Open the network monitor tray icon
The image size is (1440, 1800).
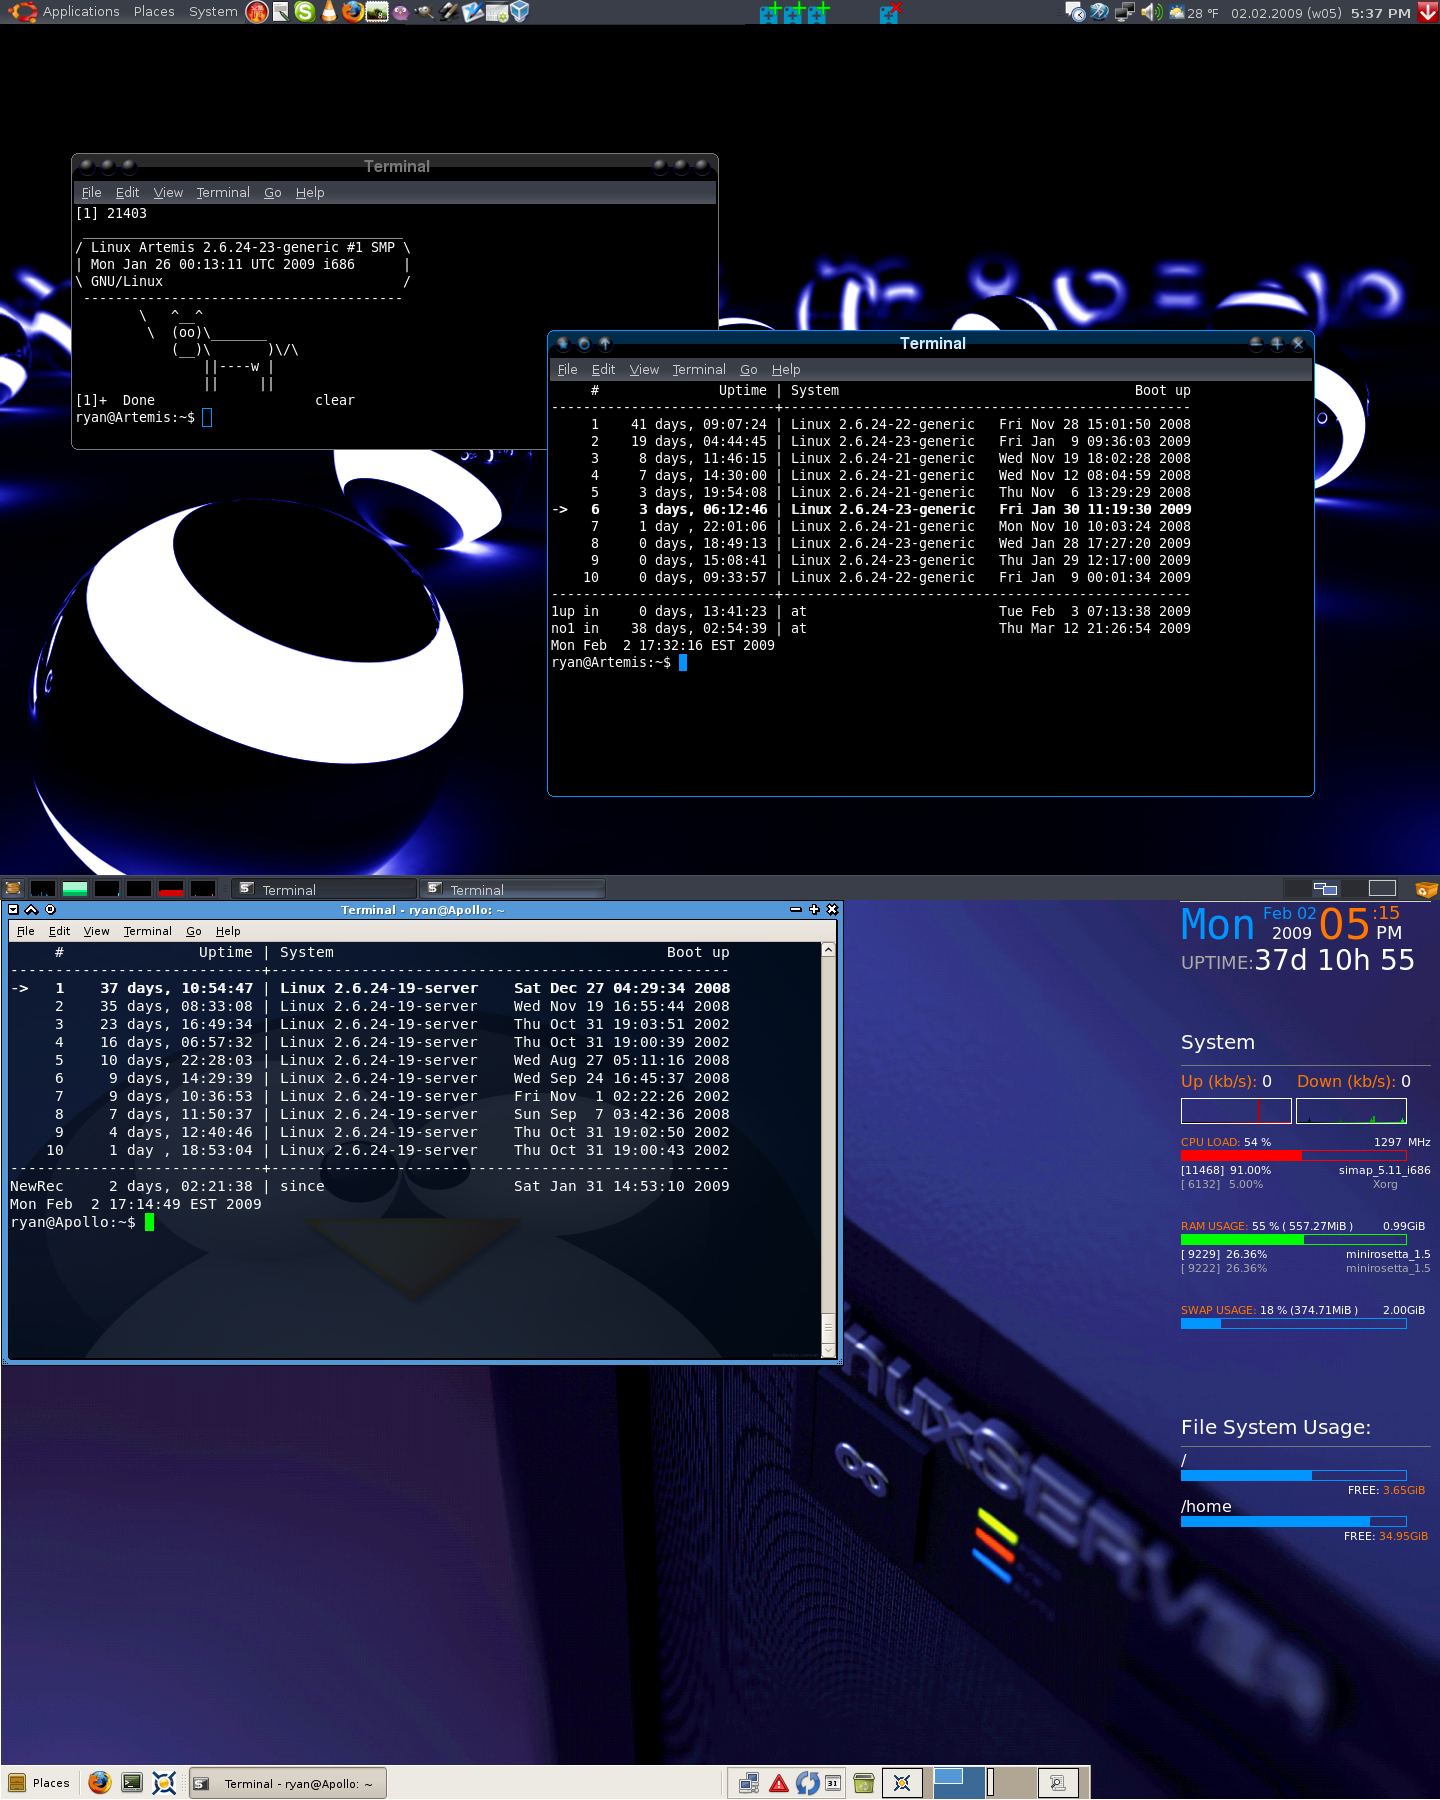coord(1124,12)
